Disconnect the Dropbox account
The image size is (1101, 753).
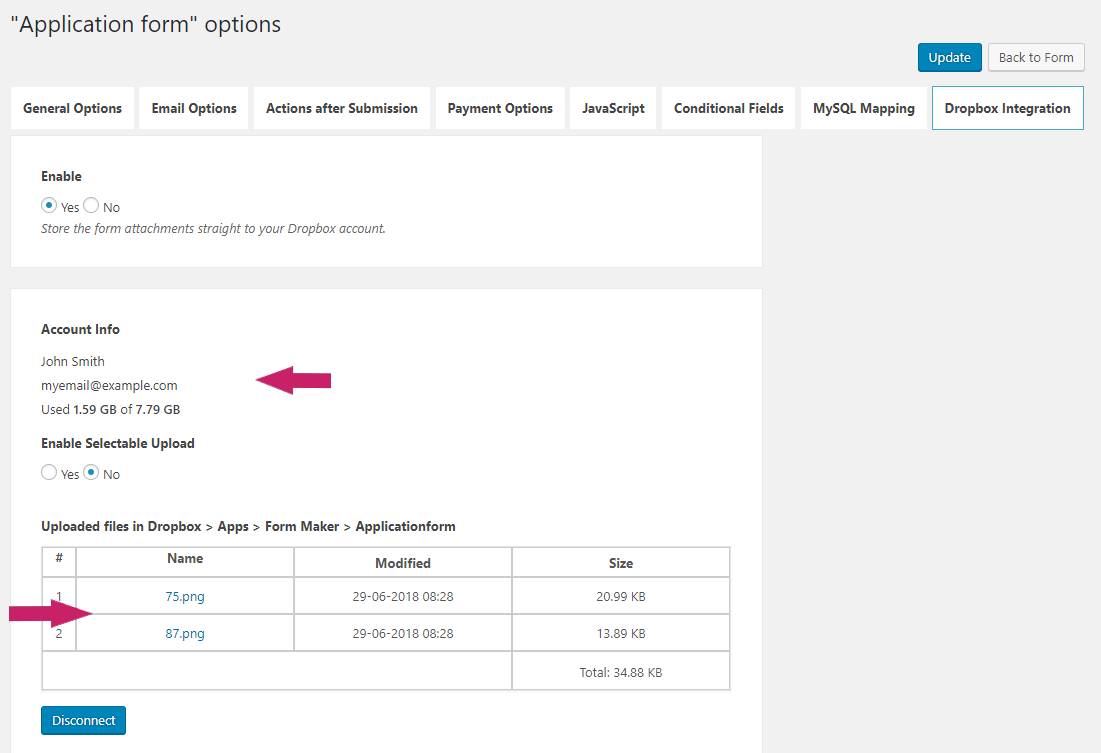click(x=84, y=721)
